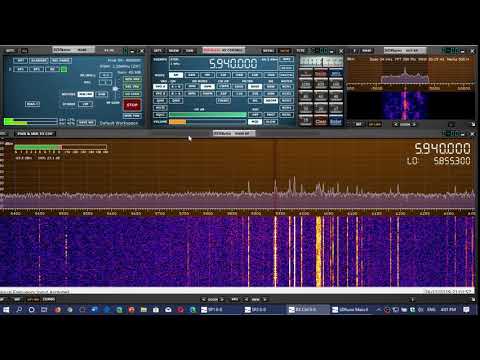This screenshot has height=360, width=480.
Task: Click main spectrum RBW right arrow
Action: pos(265,300)
